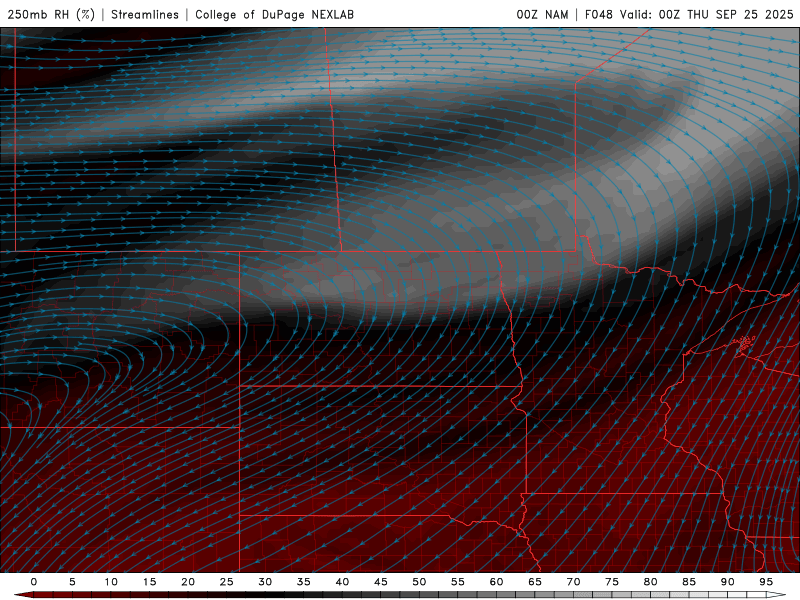
Task: Click the colorbar value "0"
Action: tap(34, 582)
